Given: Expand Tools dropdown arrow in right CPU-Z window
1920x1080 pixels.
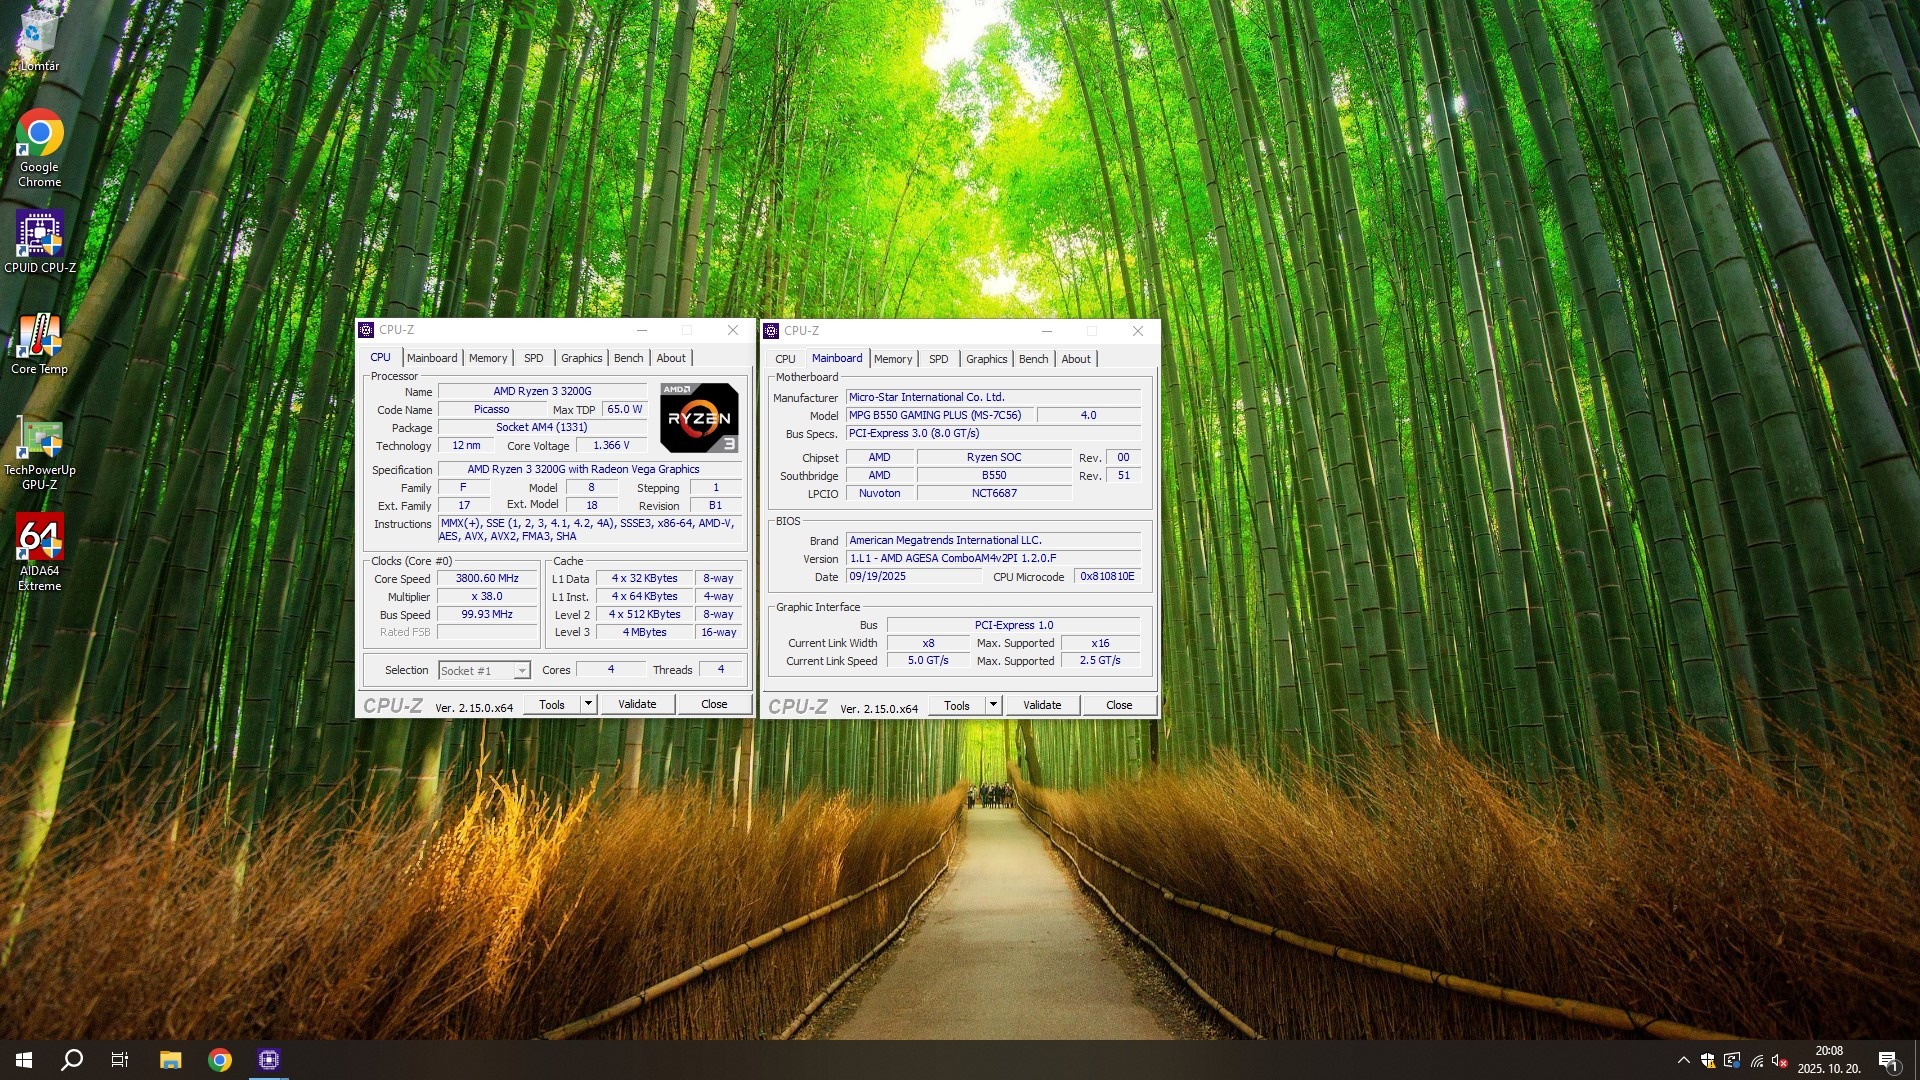Looking at the screenshot, I should [993, 705].
